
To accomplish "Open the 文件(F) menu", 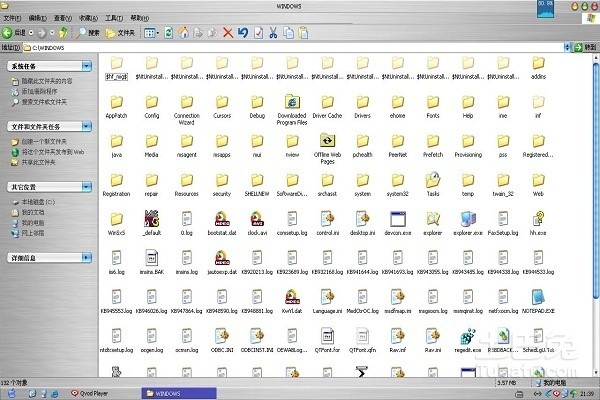I will click(12, 18).
